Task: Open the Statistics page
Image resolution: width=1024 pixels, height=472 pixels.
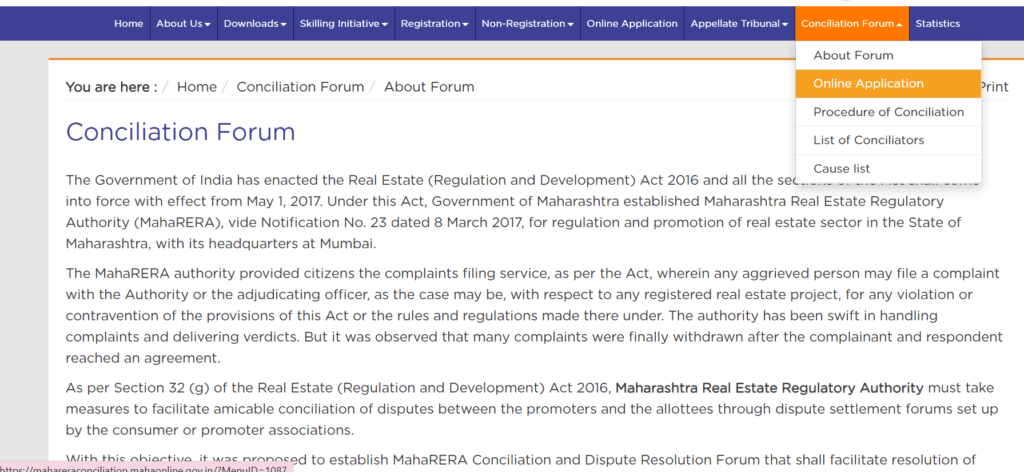Action: click(x=938, y=24)
